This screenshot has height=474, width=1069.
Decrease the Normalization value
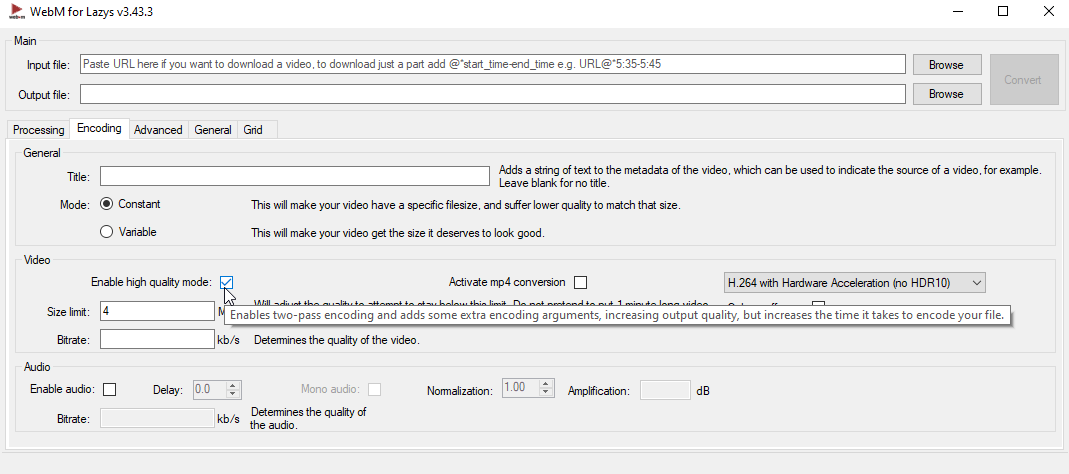[545, 393]
